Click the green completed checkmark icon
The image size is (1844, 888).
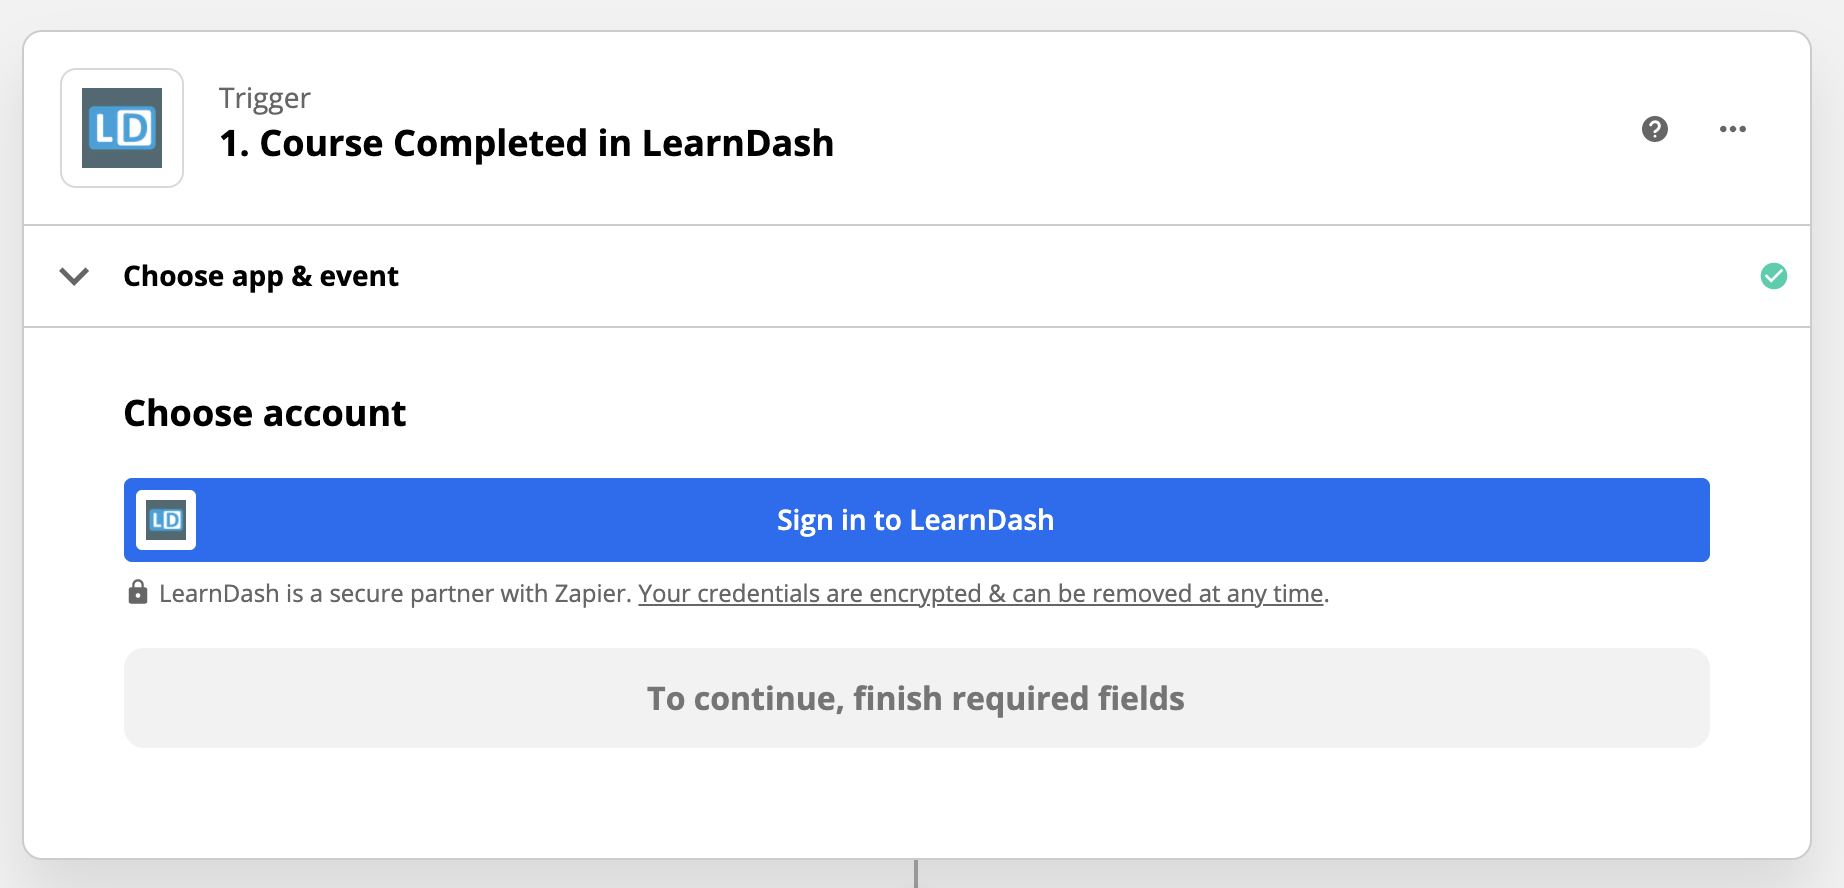1774,276
